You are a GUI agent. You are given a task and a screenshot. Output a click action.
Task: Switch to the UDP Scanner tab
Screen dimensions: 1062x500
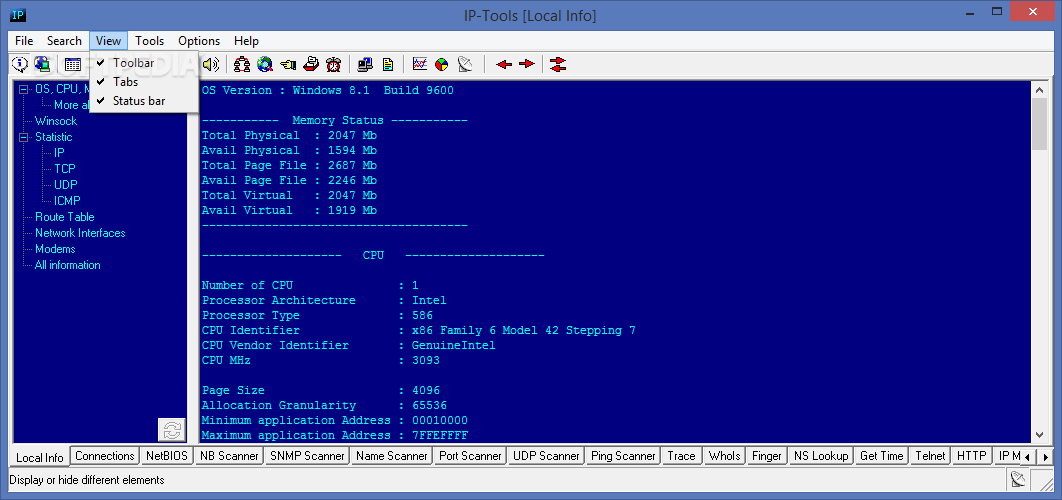tap(546, 456)
